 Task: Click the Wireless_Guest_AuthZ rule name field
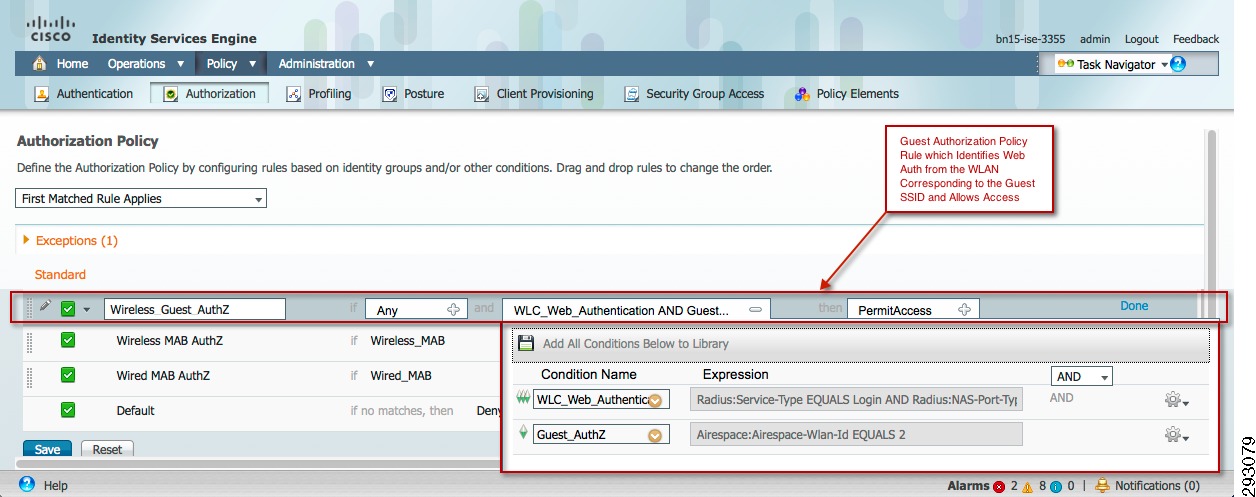(195, 309)
